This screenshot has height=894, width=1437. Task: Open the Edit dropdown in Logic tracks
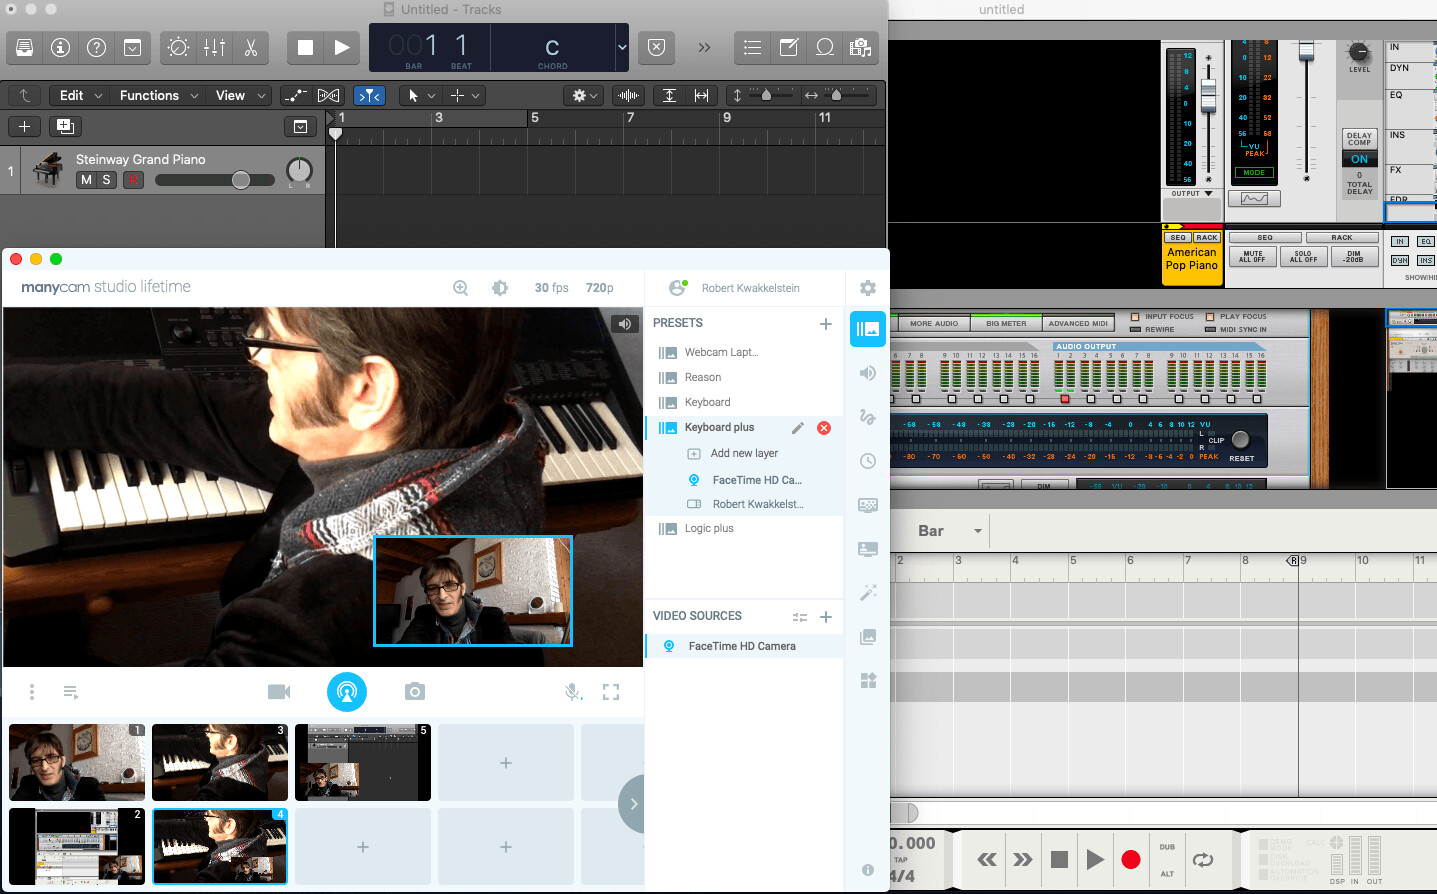point(81,95)
